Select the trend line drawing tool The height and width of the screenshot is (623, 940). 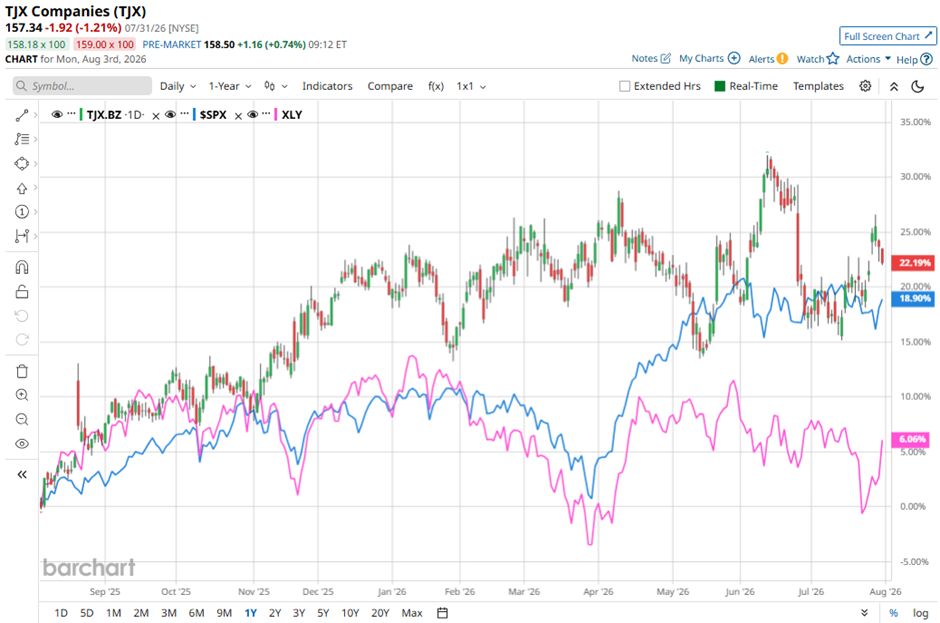22,115
